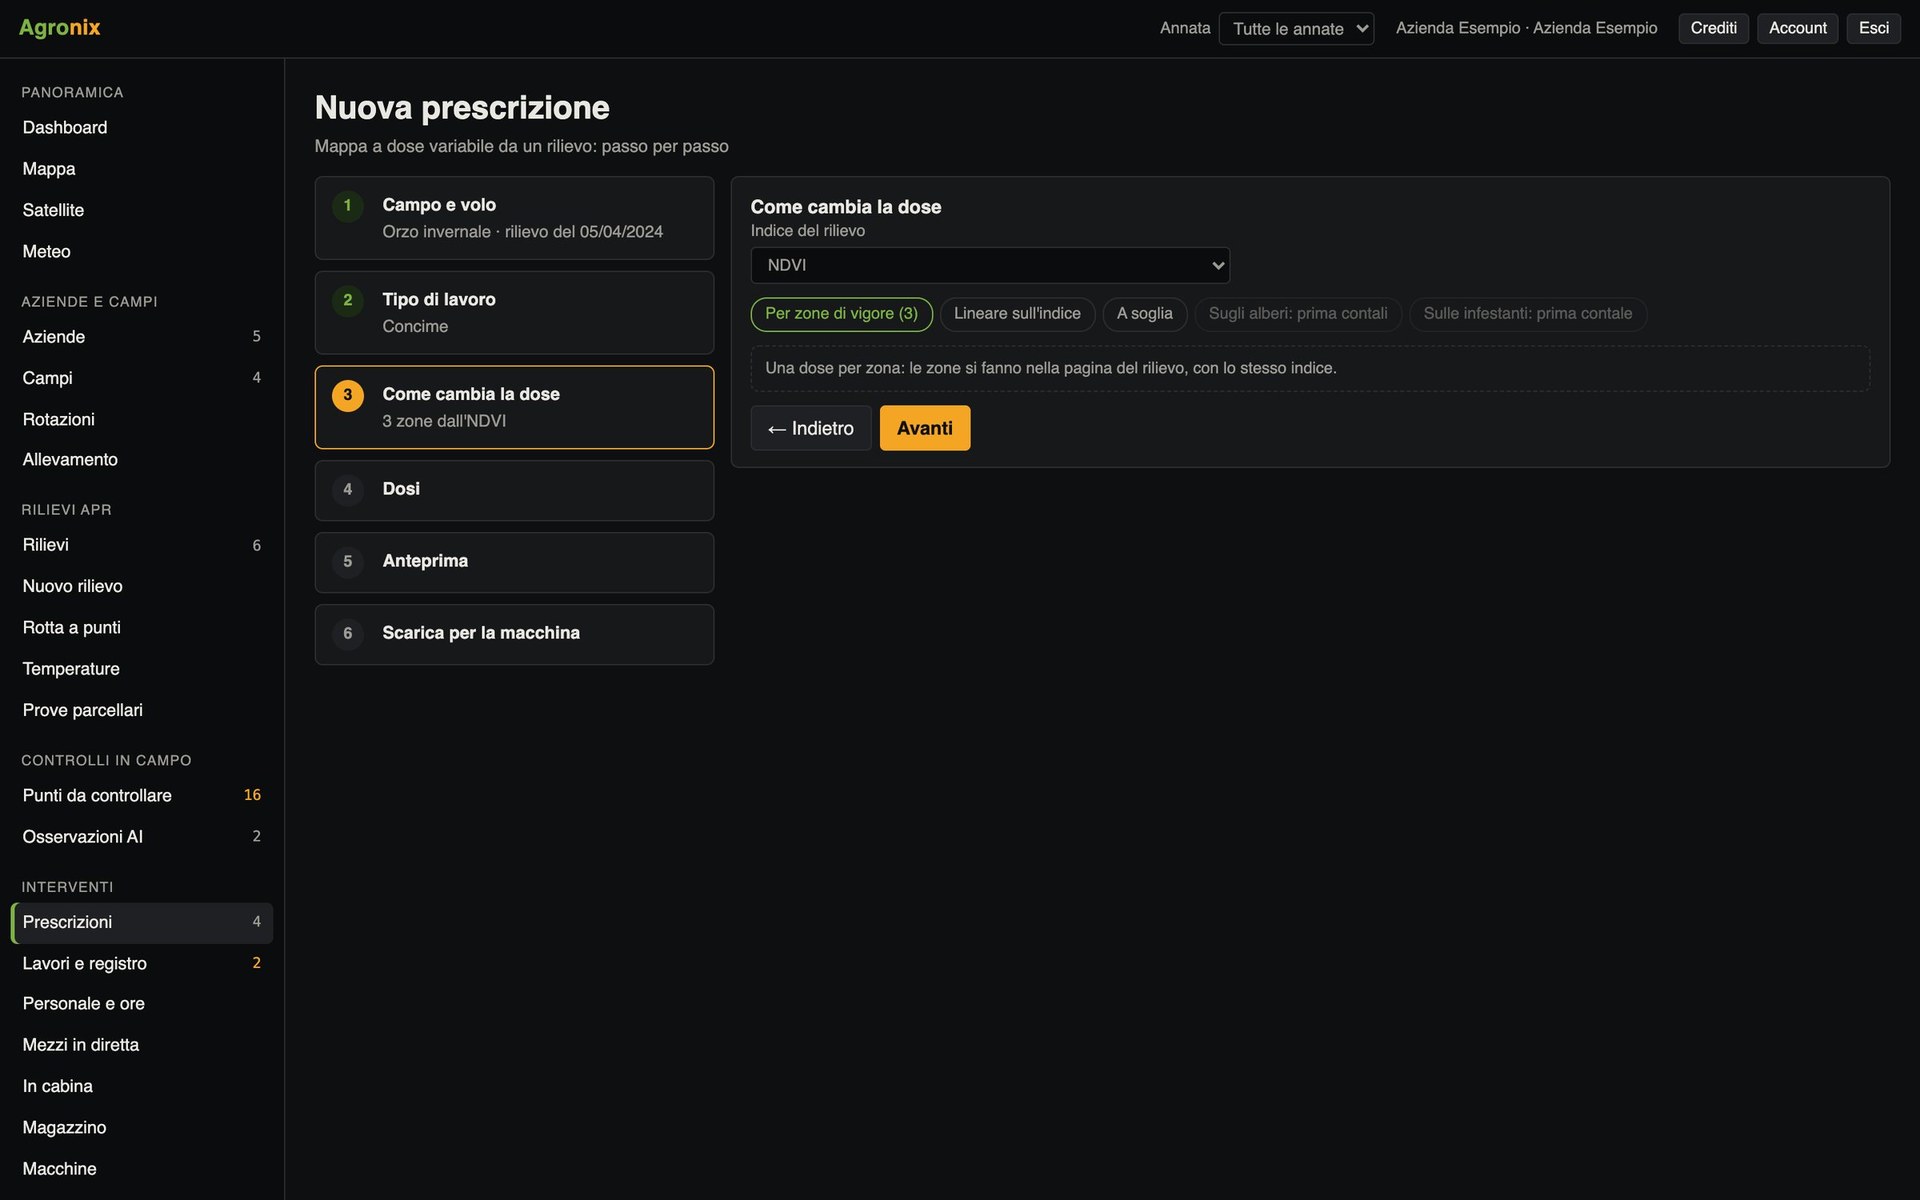Open step 2 Tipo di lavoro

tap(514, 313)
